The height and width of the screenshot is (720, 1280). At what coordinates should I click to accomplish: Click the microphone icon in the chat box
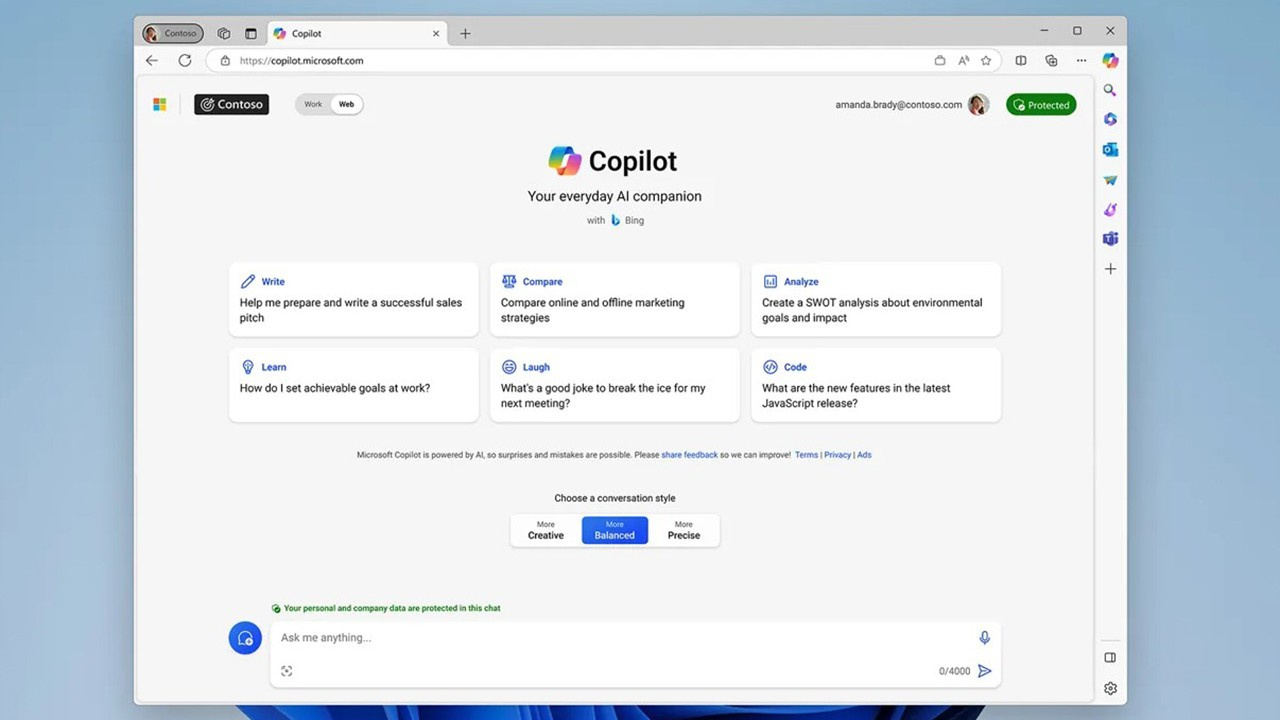pos(985,638)
